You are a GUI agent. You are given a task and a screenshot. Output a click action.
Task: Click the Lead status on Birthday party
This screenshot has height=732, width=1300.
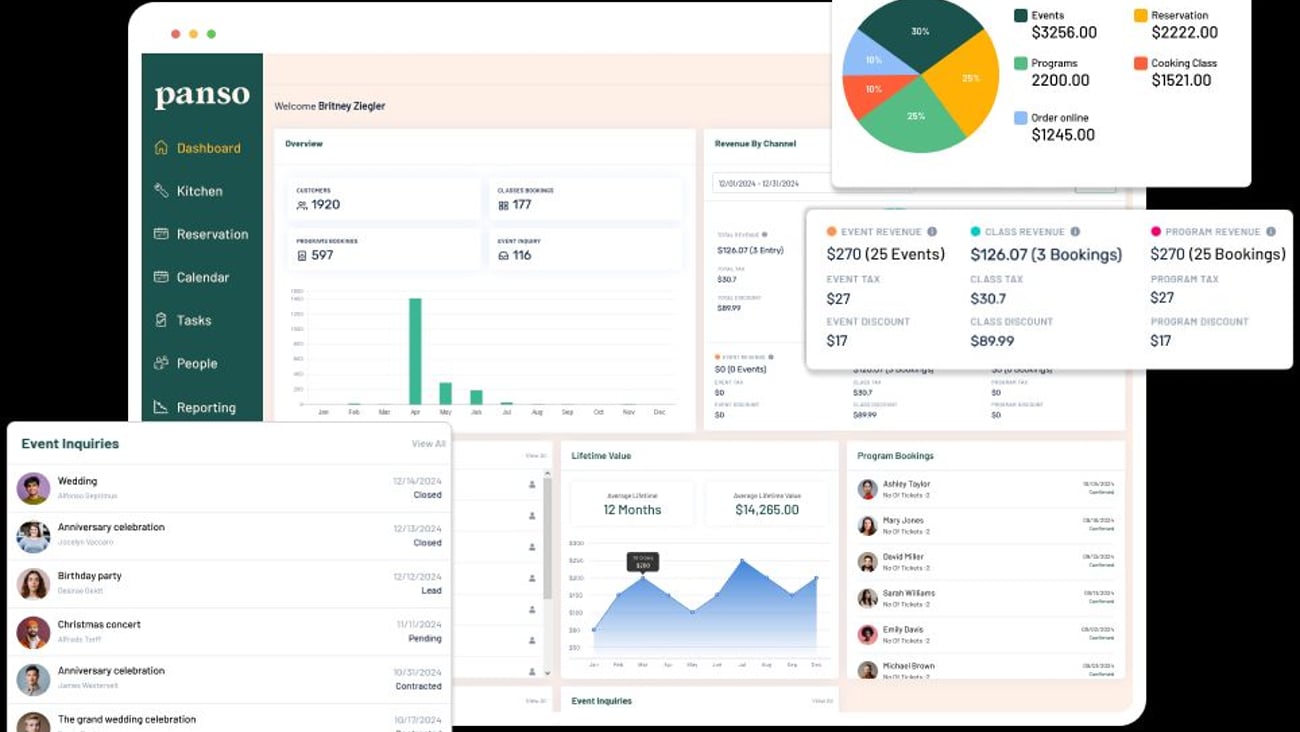[431, 591]
